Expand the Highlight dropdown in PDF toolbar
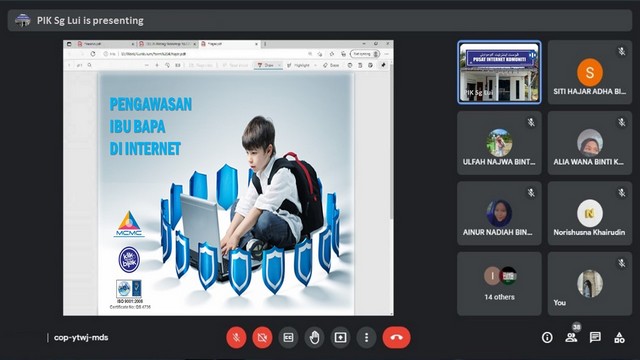640x360 pixels. (315, 65)
